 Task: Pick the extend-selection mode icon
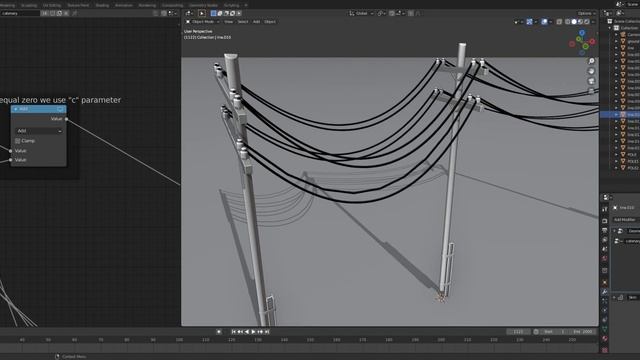[x=220, y=13]
